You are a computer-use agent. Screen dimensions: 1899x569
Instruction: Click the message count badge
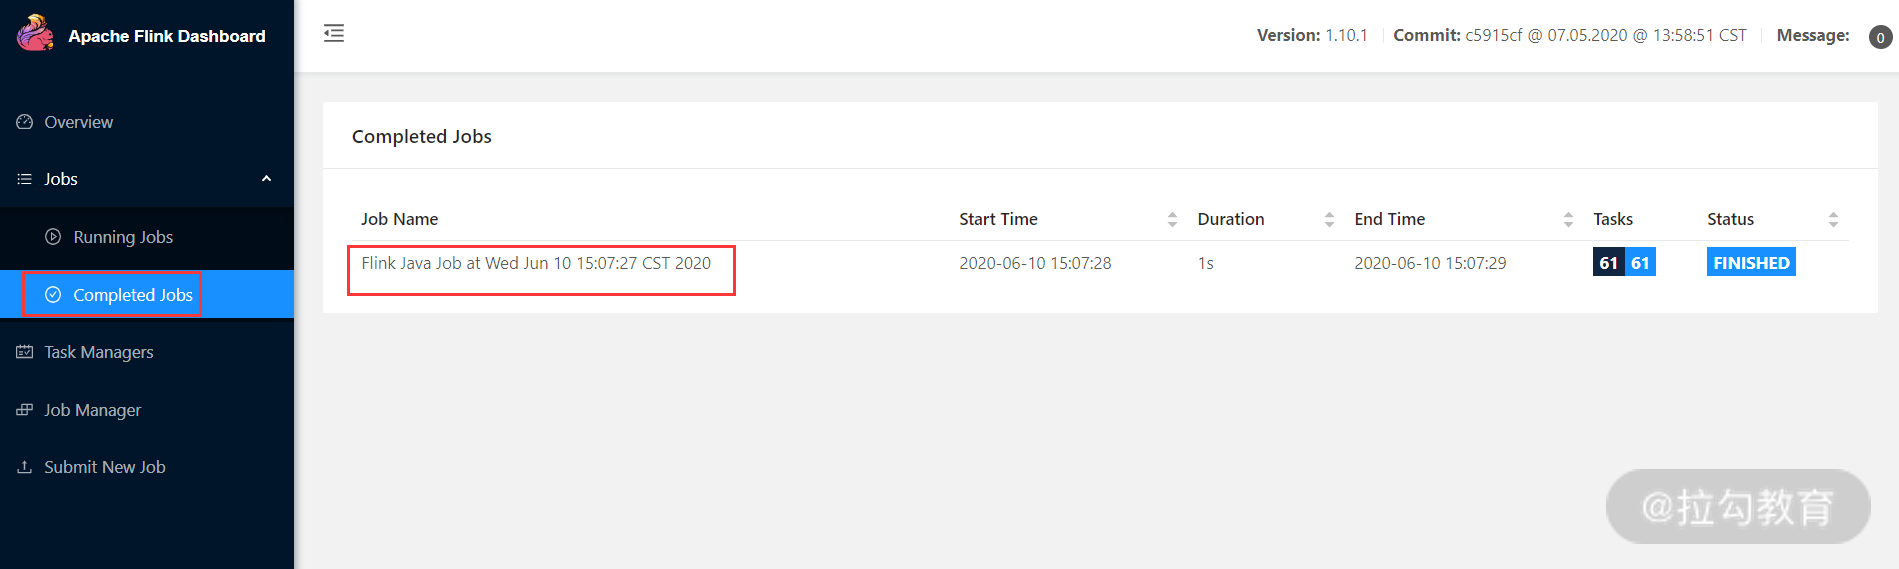pos(1880,37)
